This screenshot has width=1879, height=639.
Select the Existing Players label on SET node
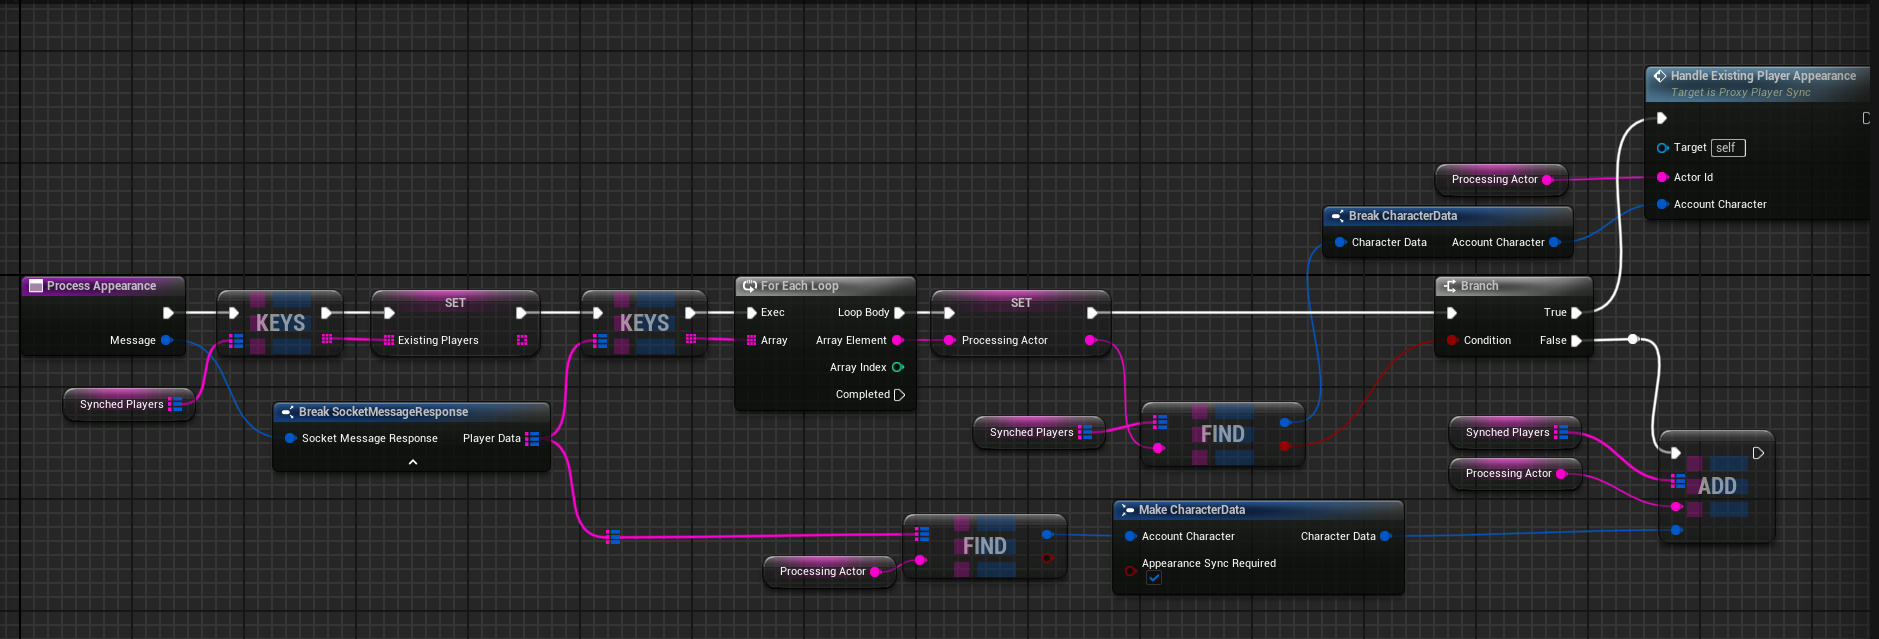(438, 341)
